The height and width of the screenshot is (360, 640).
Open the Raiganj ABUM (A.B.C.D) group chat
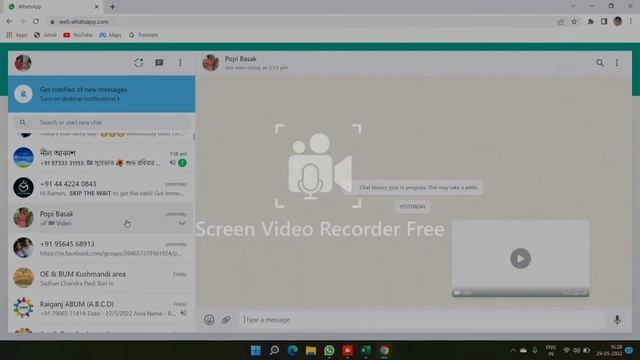click(102, 309)
